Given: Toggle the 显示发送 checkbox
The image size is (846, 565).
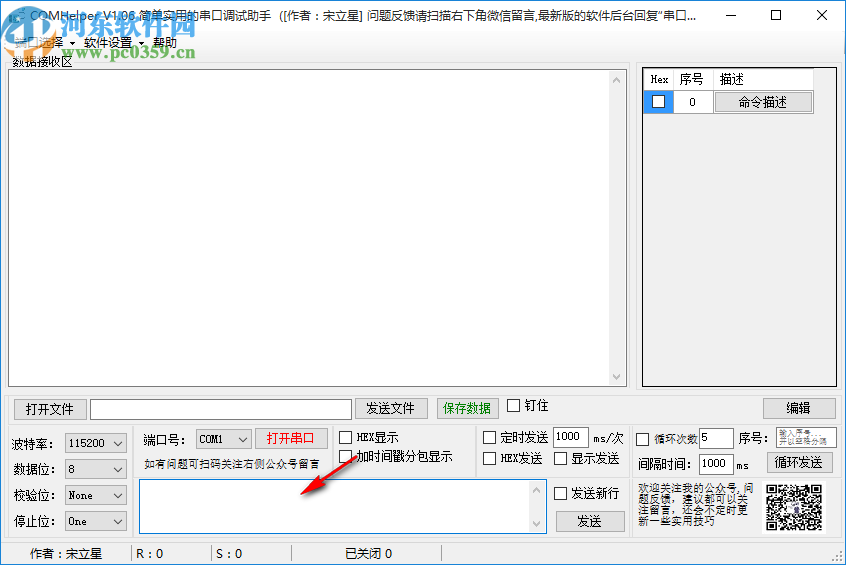Looking at the screenshot, I should [561, 459].
